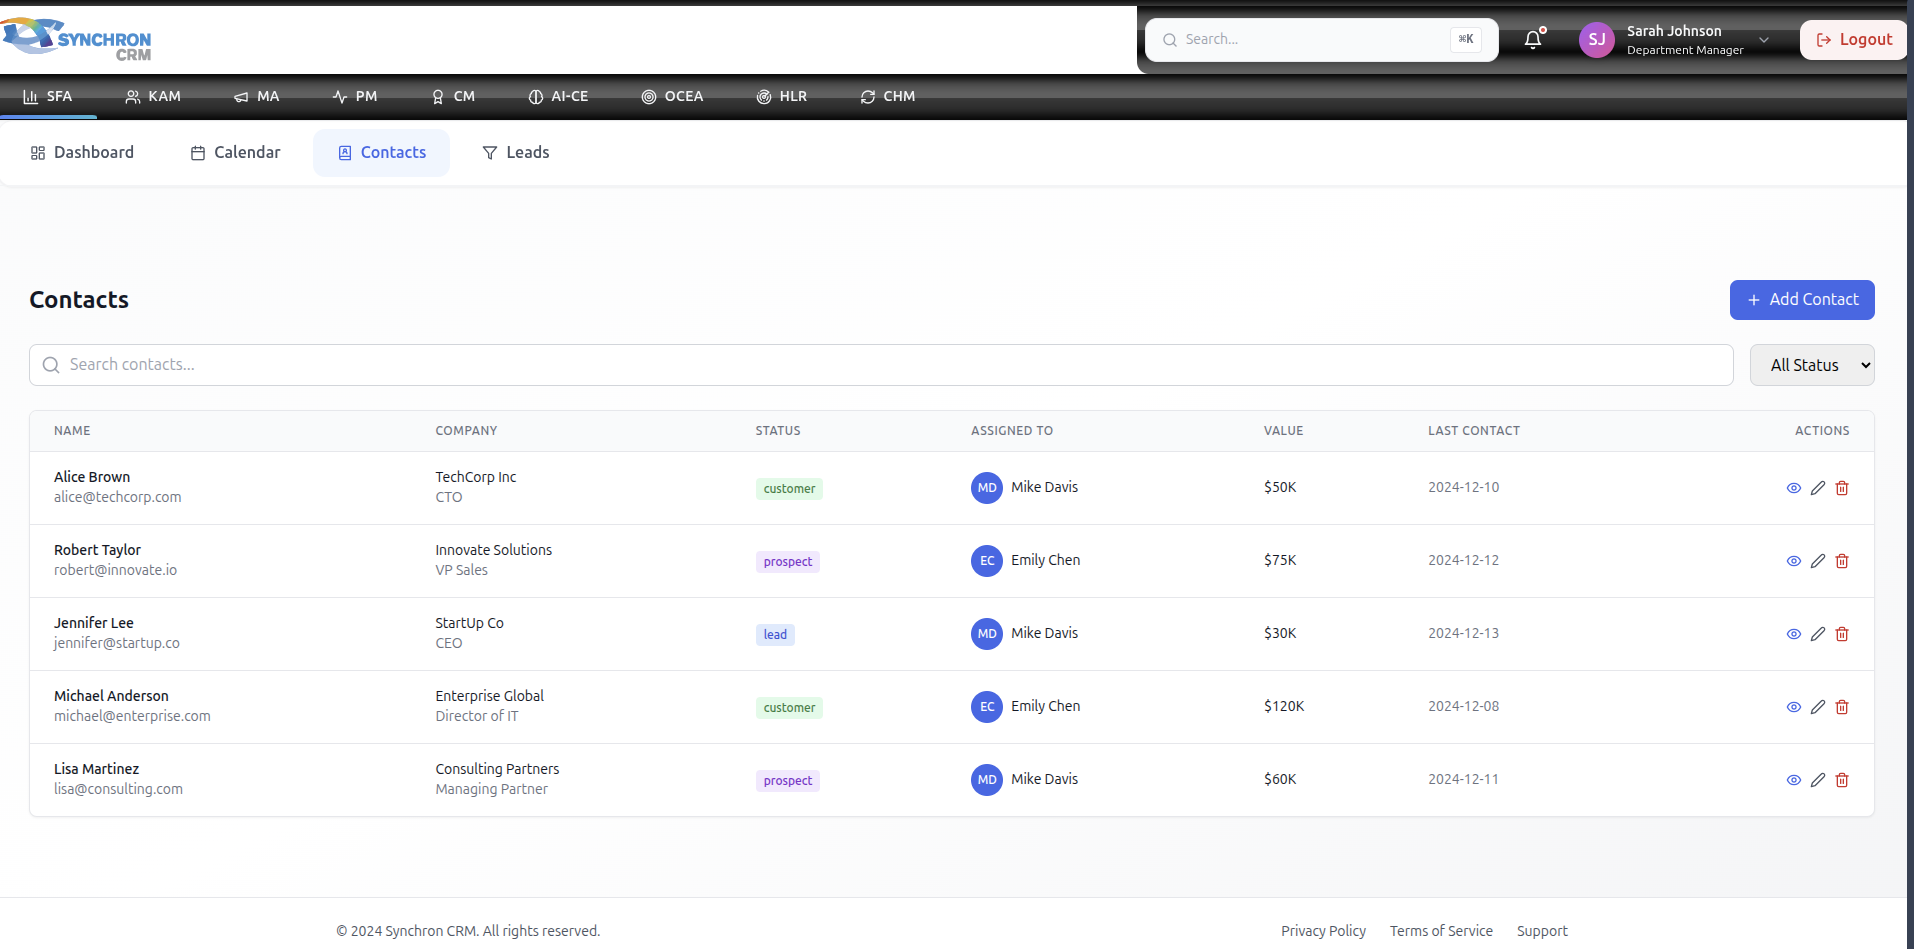Click pencil icon for Jennifer Lee
The height and width of the screenshot is (949, 1914).
point(1817,634)
